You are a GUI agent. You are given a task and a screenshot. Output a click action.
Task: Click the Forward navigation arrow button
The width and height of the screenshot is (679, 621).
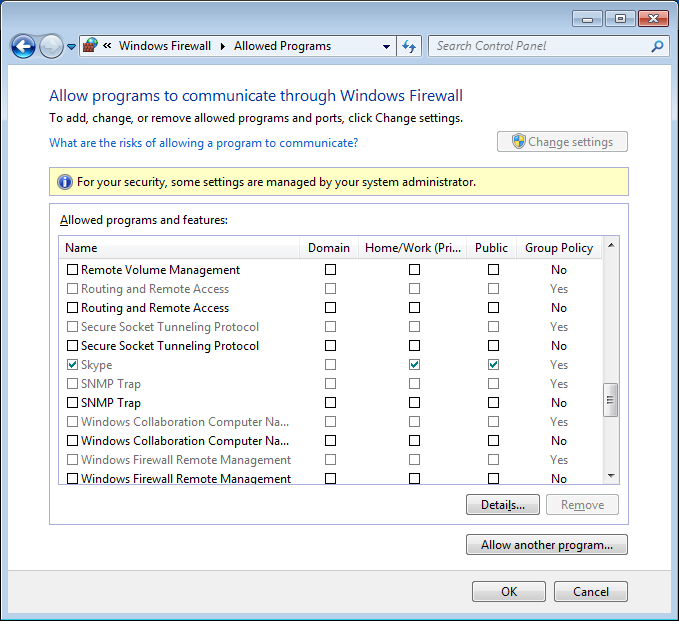click(x=51, y=46)
